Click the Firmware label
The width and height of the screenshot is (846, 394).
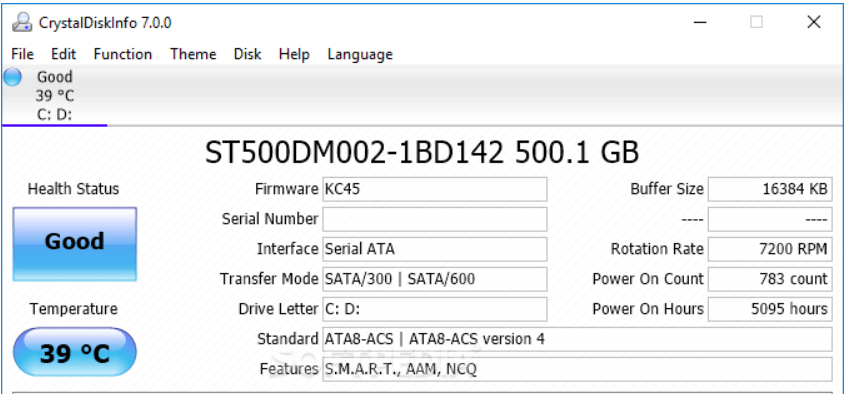(286, 189)
